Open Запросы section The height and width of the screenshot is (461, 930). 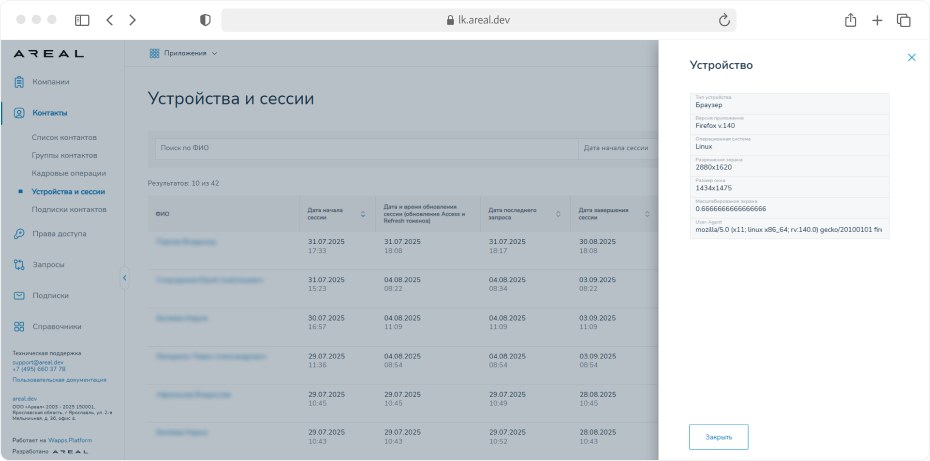(x=49, y=265)
